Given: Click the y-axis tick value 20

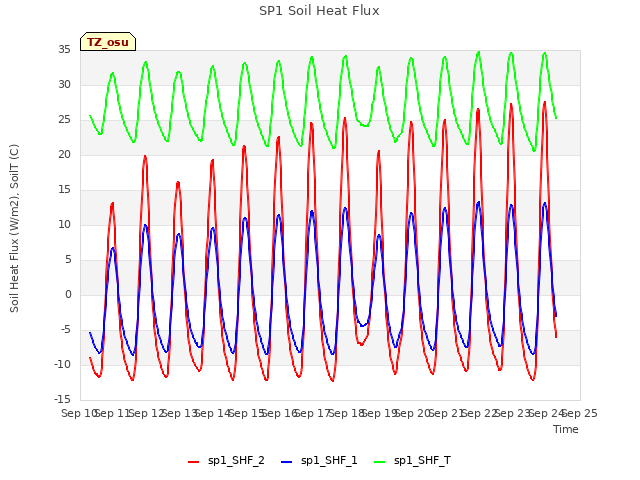Looking at the screenshot, I should 64,155.
